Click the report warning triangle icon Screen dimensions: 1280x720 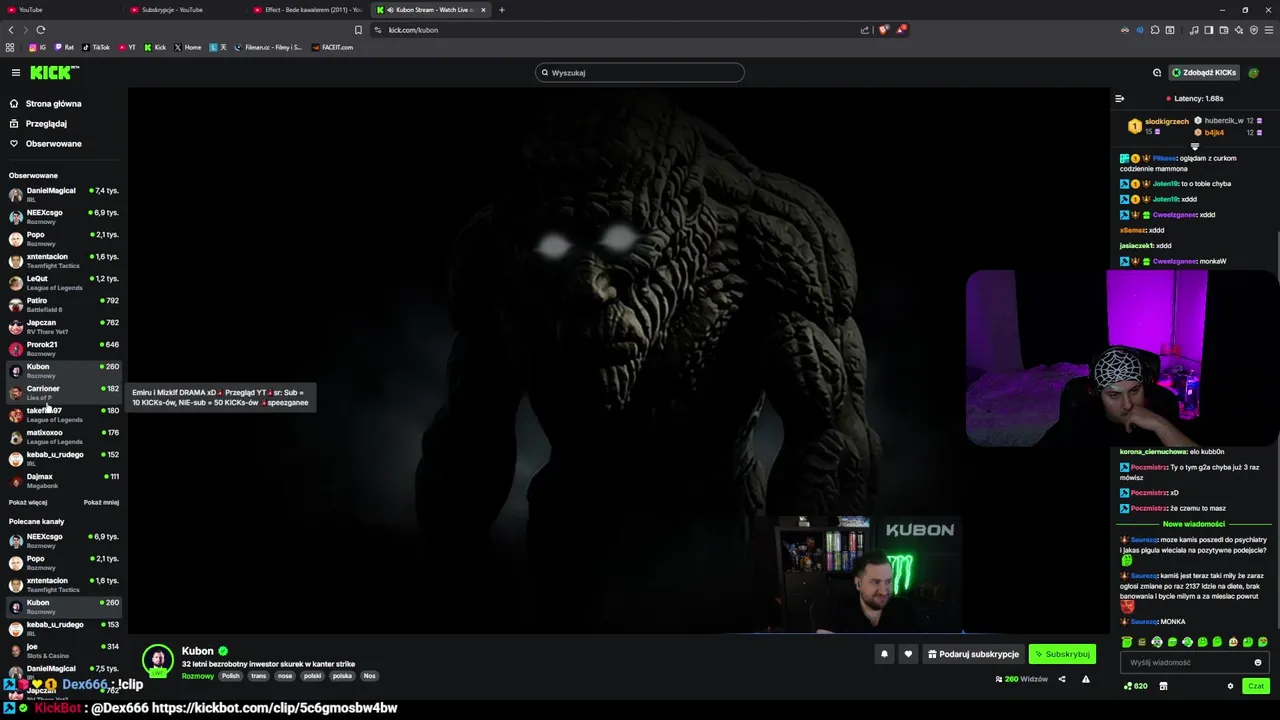pyautogui.click(x=1086, y=679)
